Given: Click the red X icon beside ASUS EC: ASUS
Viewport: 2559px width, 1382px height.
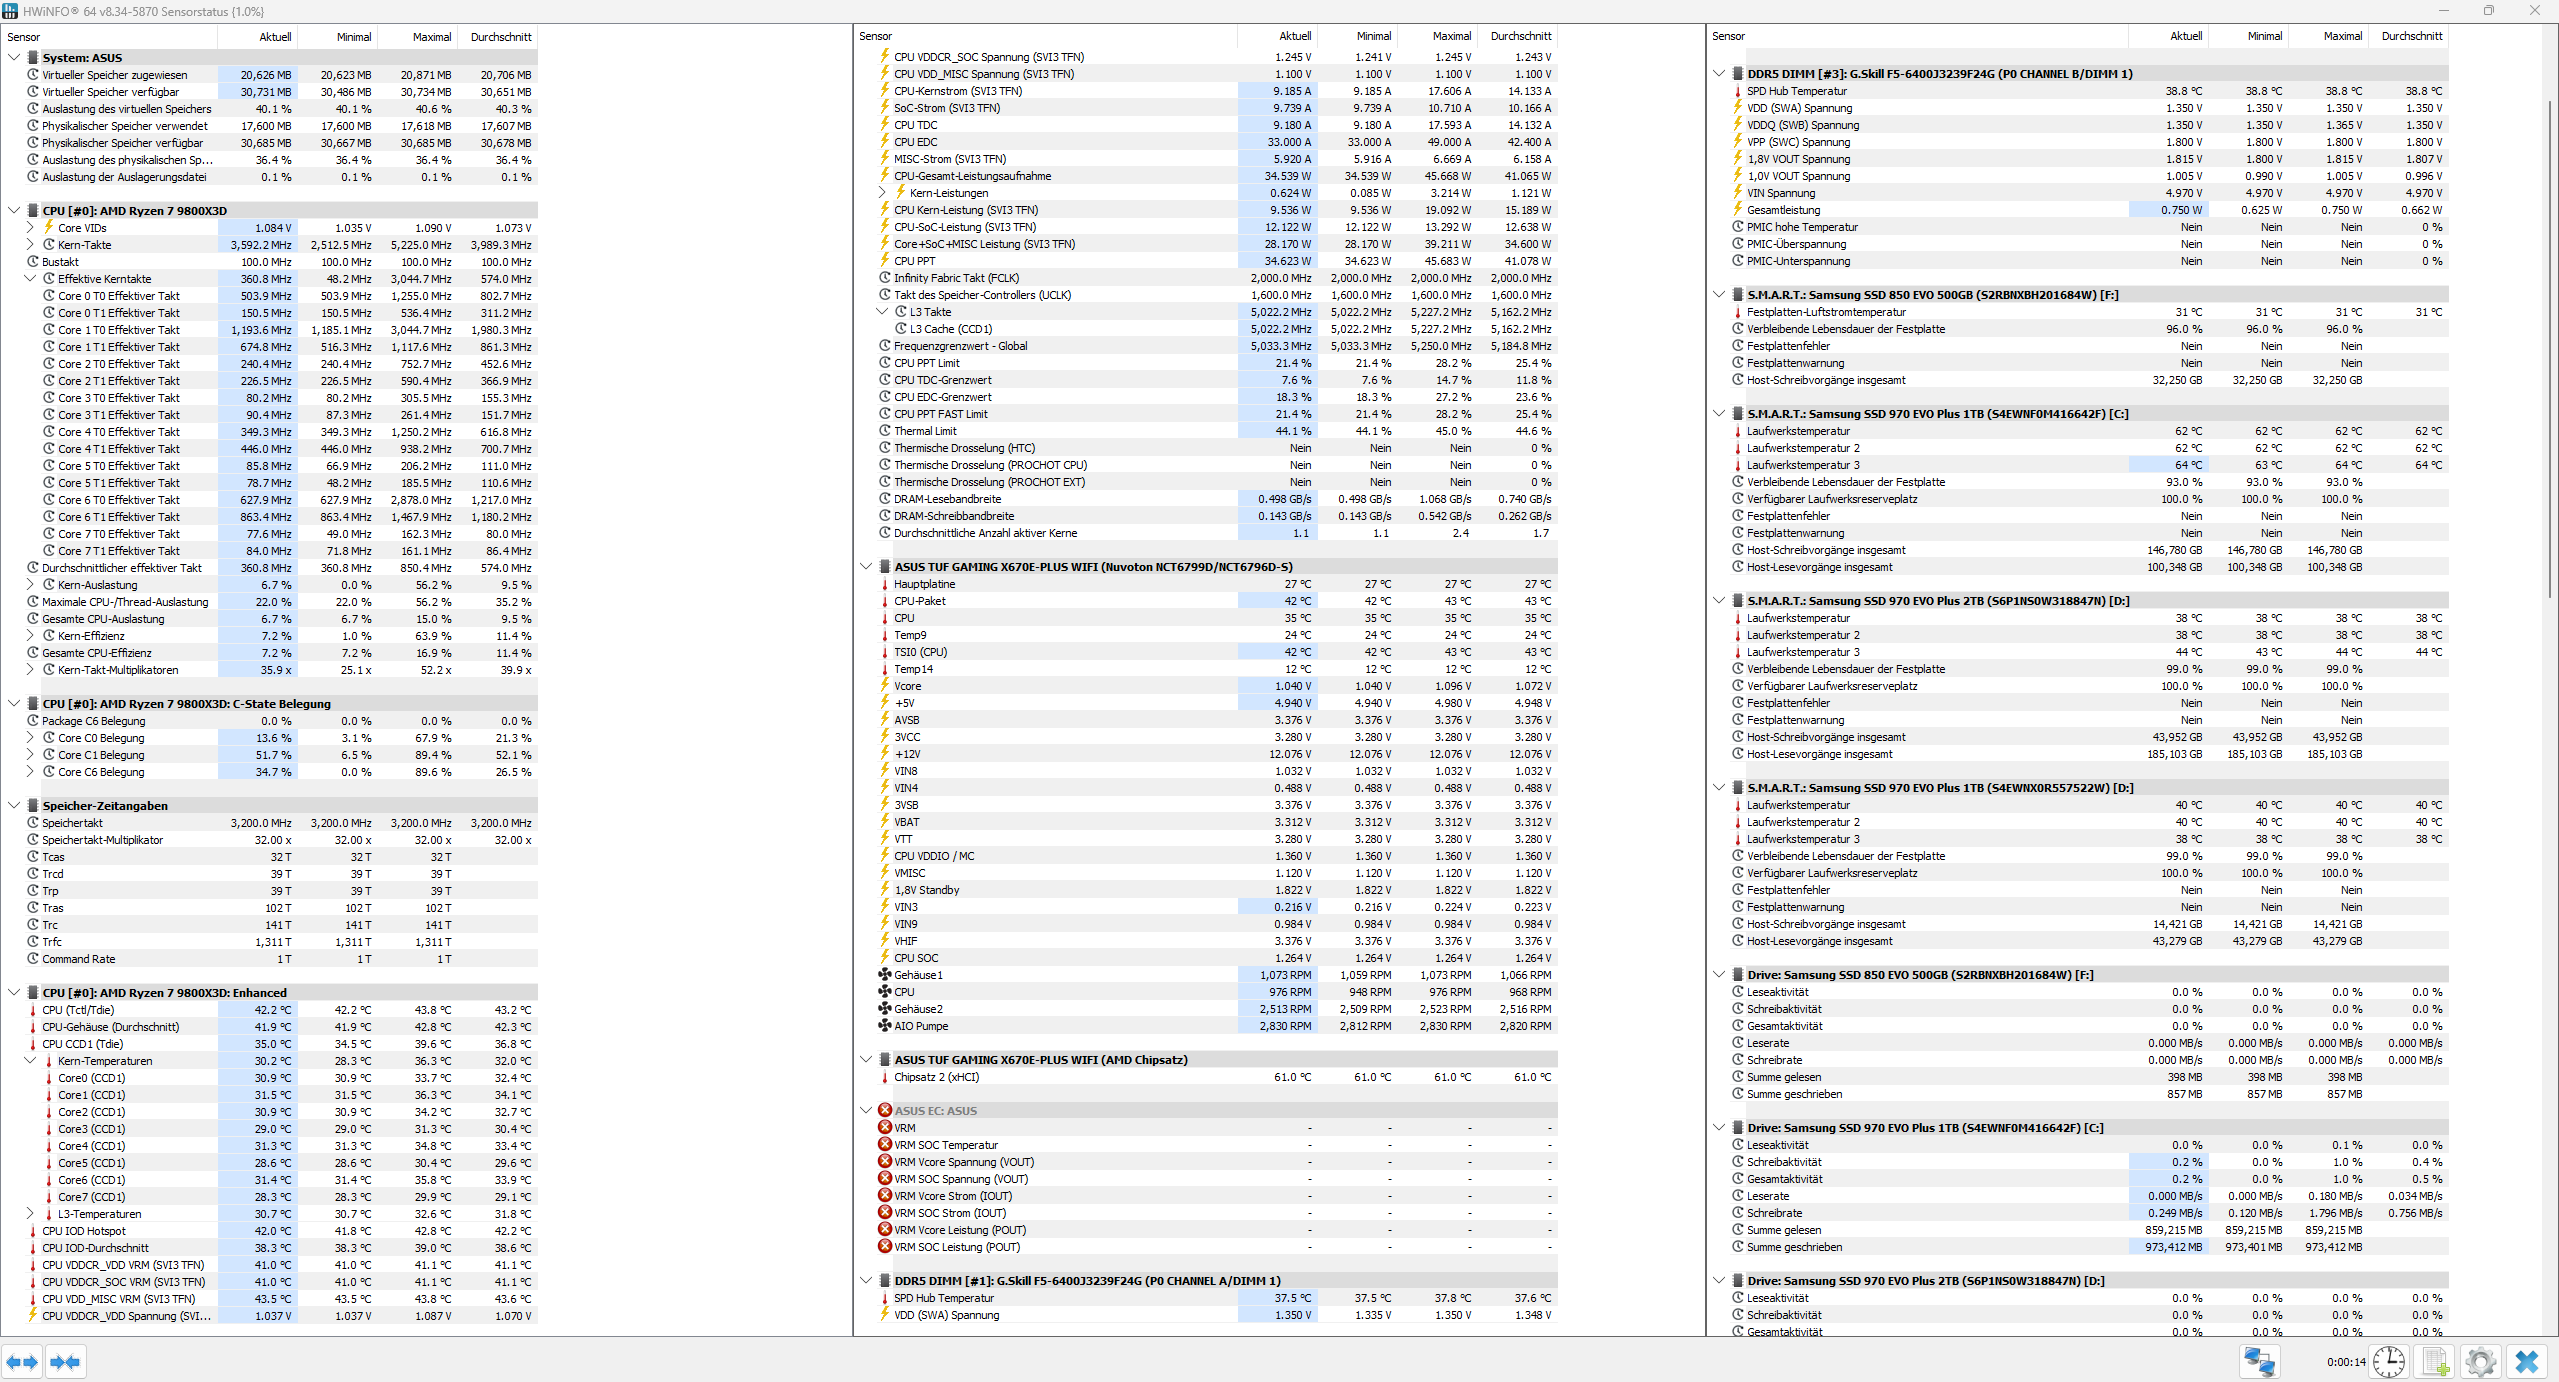Looking at the screenshot, I should coord(885,1110).
